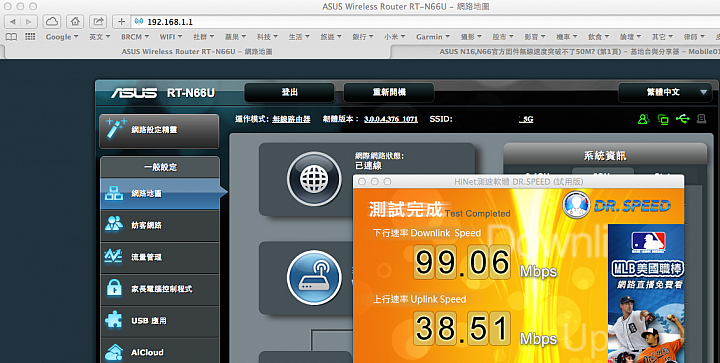Select 訪客網路 in the sidebar
The image size is (720, 363).
click(160, 225)
